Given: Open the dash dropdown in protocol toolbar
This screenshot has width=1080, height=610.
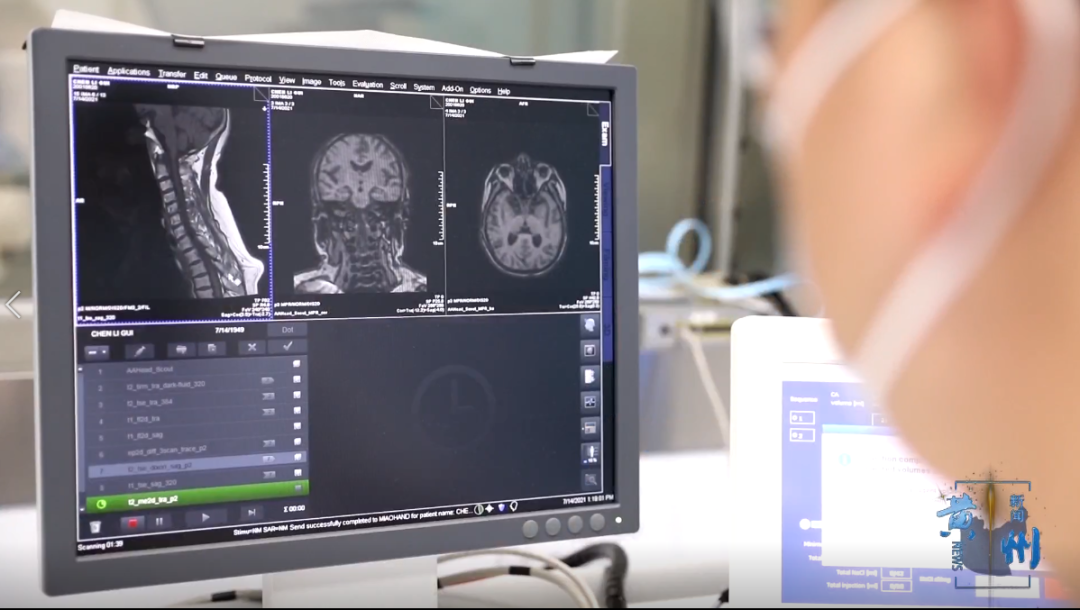Looking at the screenshot, I should click(96, 352).
